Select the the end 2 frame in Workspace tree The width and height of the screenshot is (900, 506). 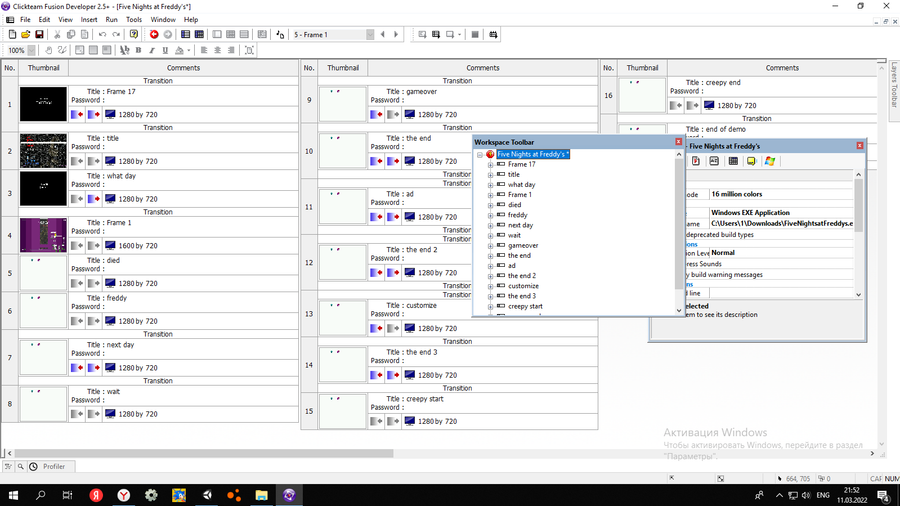point(522,276)
